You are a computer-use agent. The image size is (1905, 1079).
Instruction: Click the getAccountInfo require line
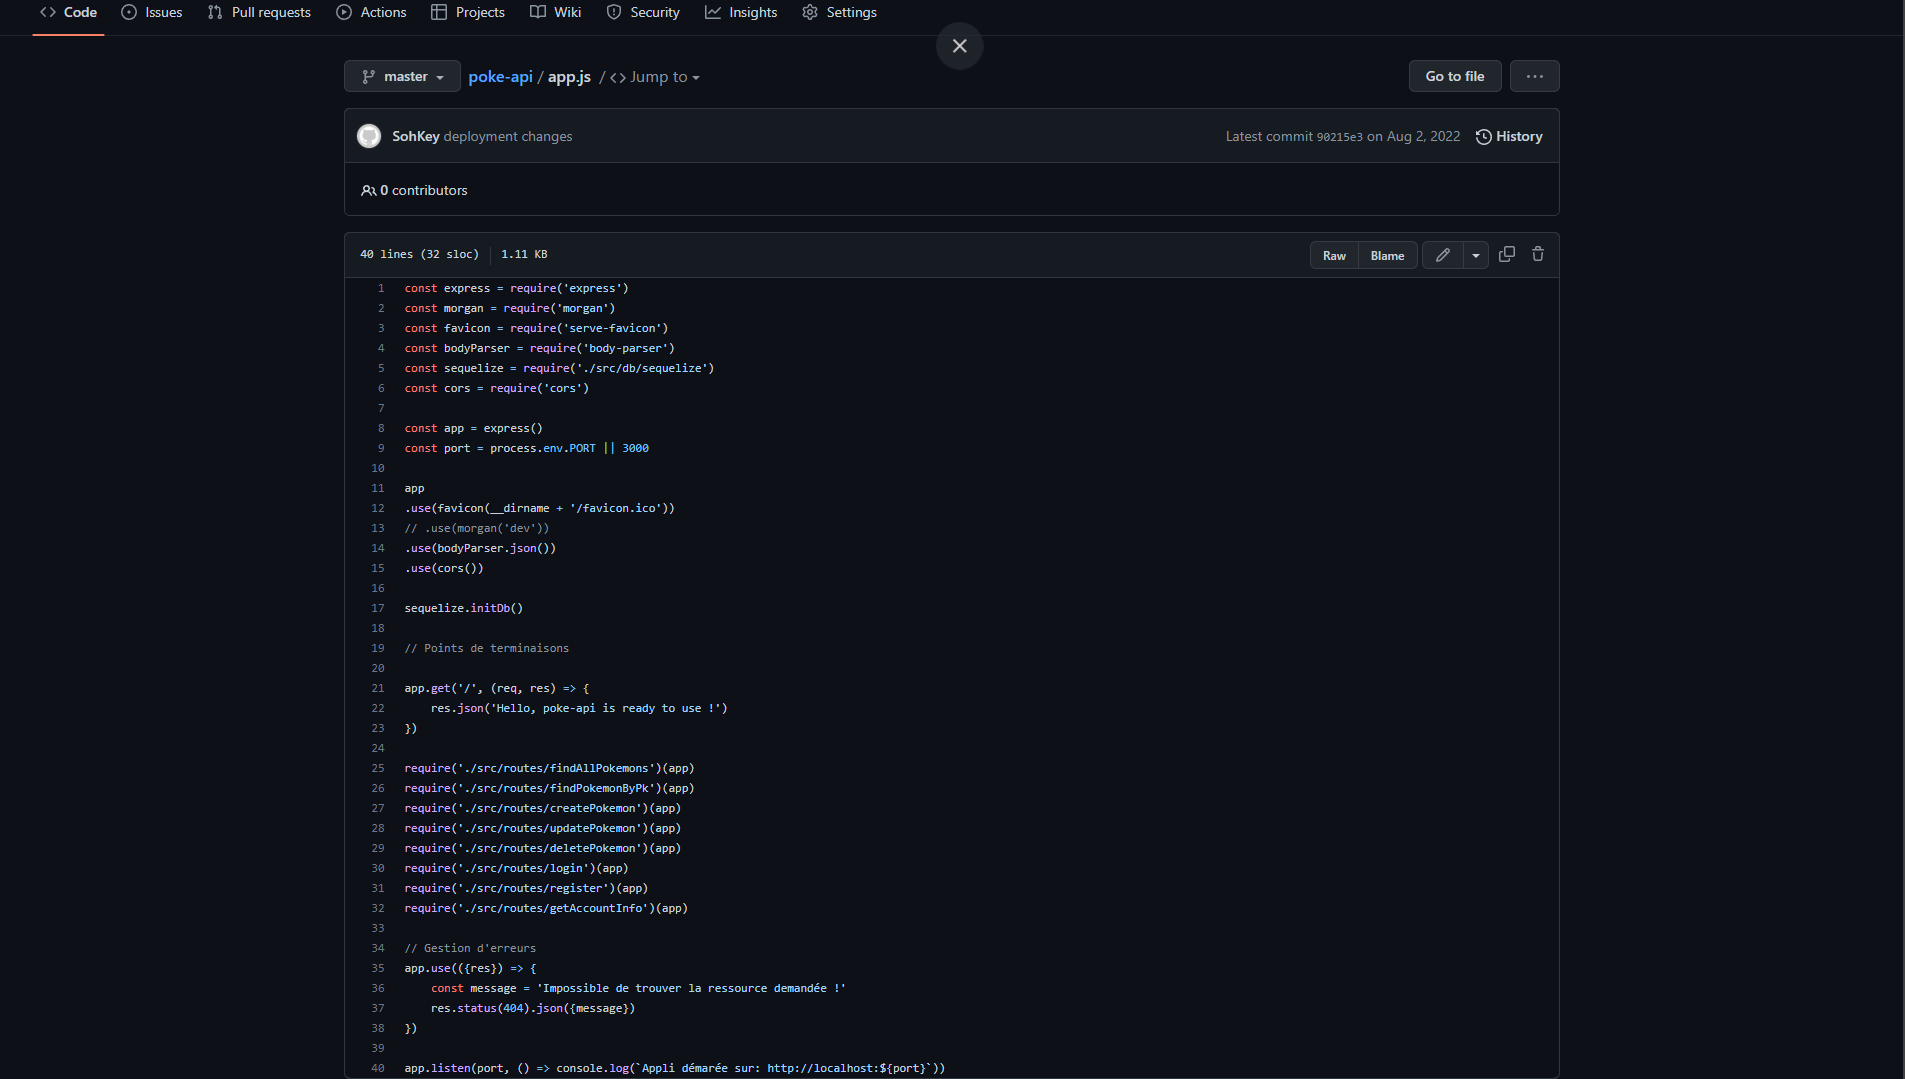[x=546, y=908]
